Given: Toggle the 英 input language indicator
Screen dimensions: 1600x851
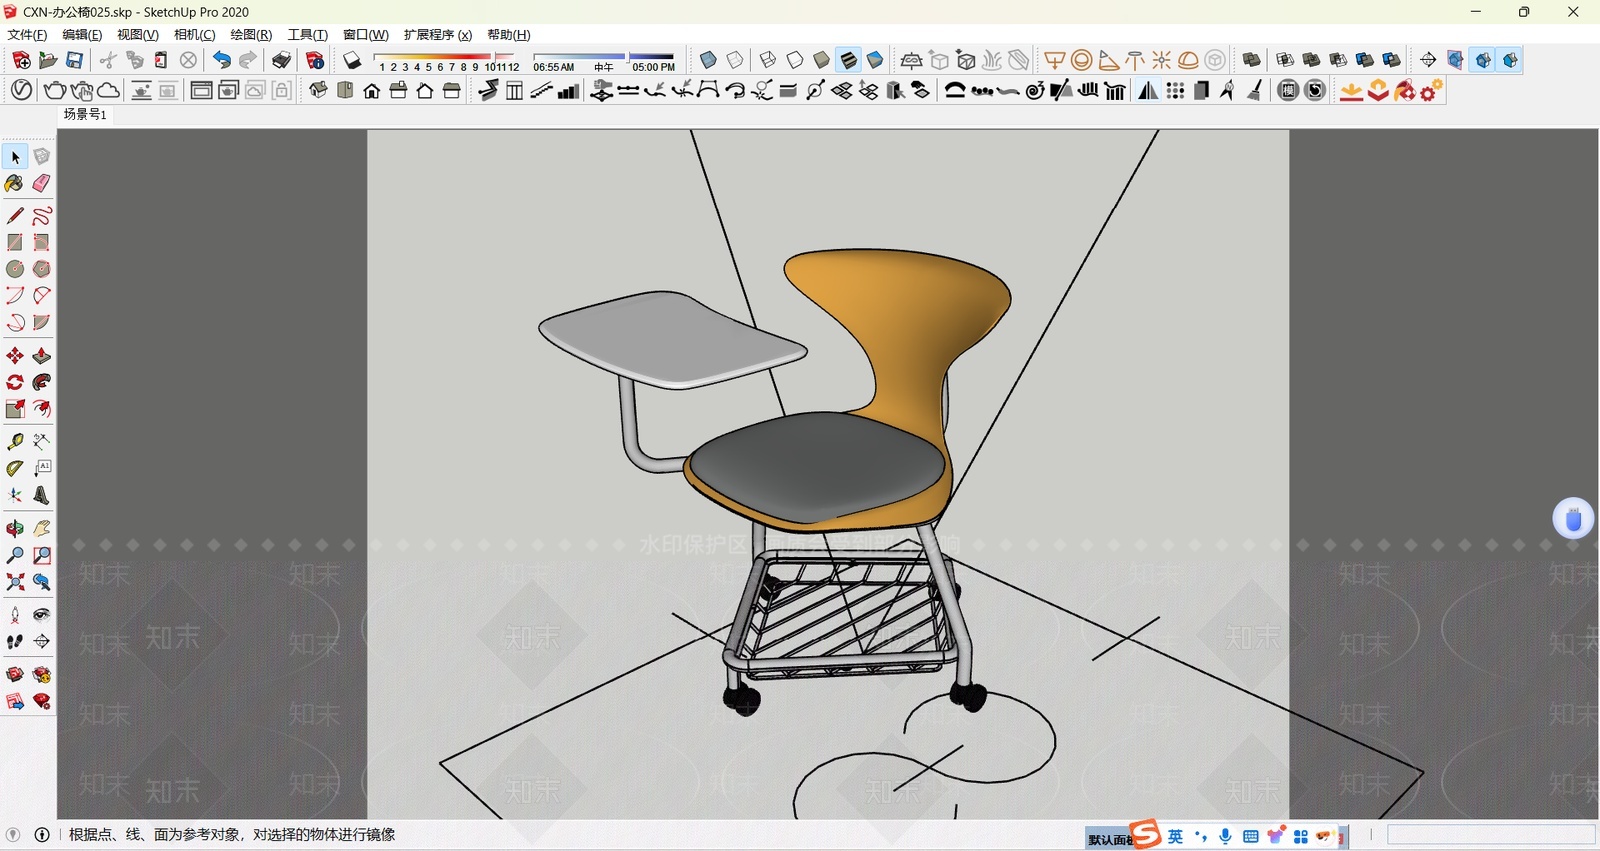Looking at the screenshot, I should tap(1175, 836).
